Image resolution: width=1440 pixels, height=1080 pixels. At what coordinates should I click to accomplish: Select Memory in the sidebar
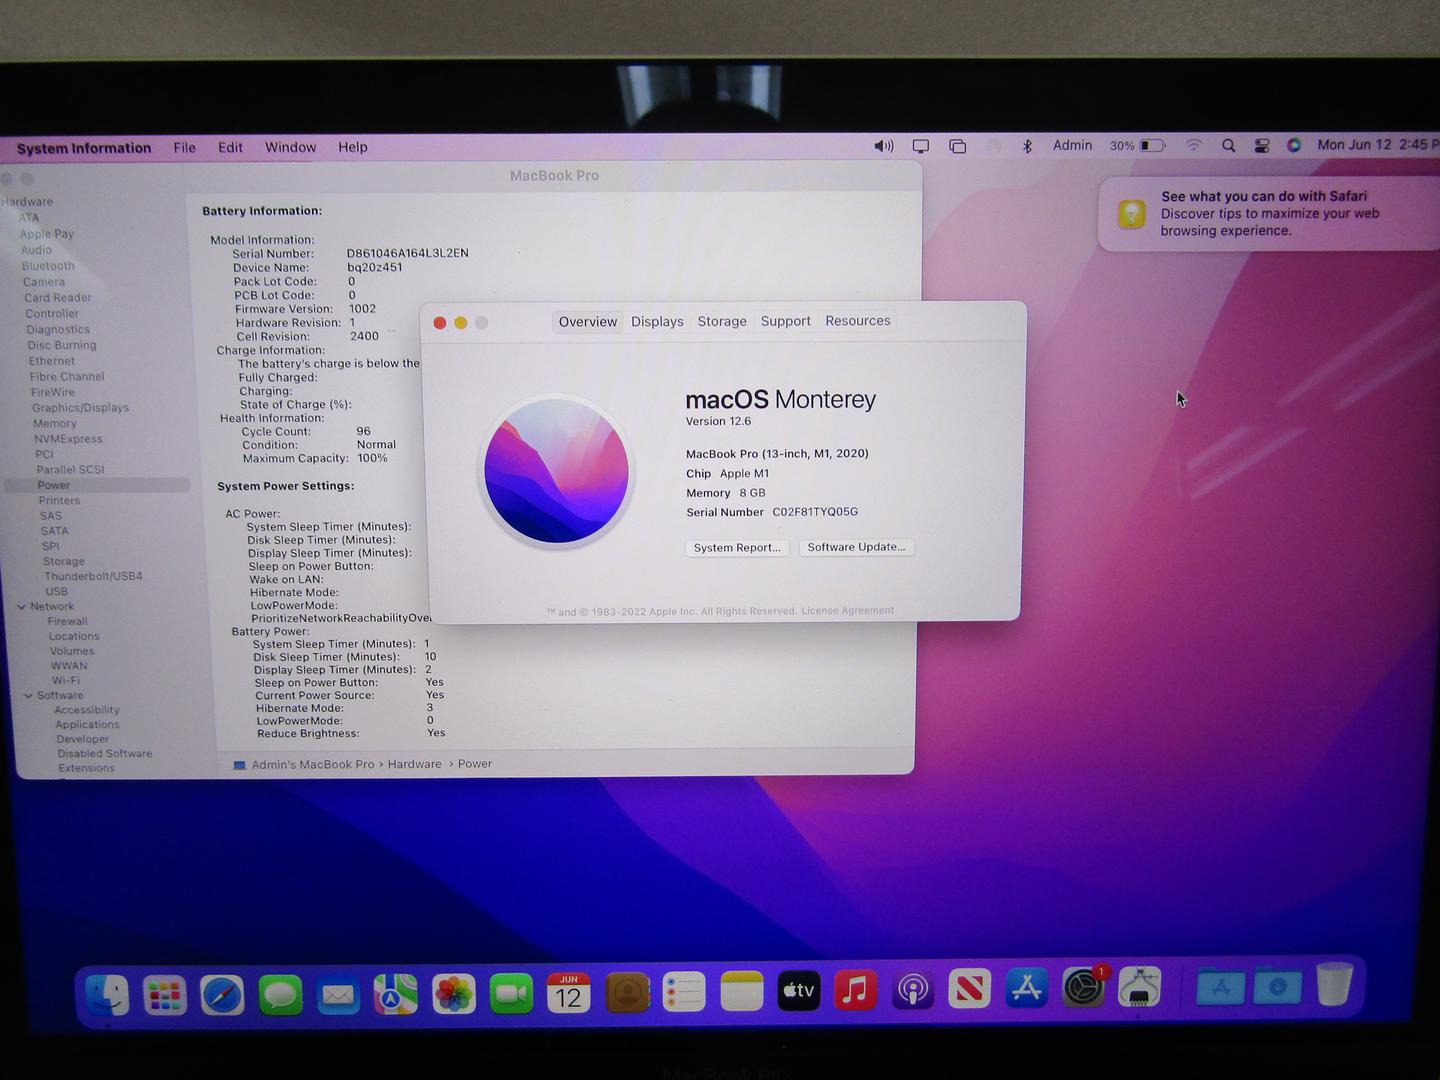point(54,424)
